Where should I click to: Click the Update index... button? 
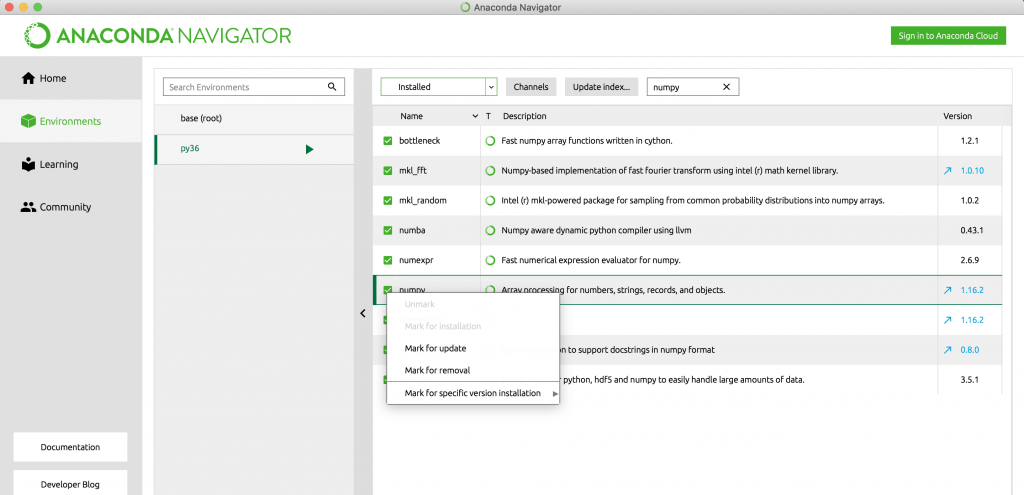[601, 87]
